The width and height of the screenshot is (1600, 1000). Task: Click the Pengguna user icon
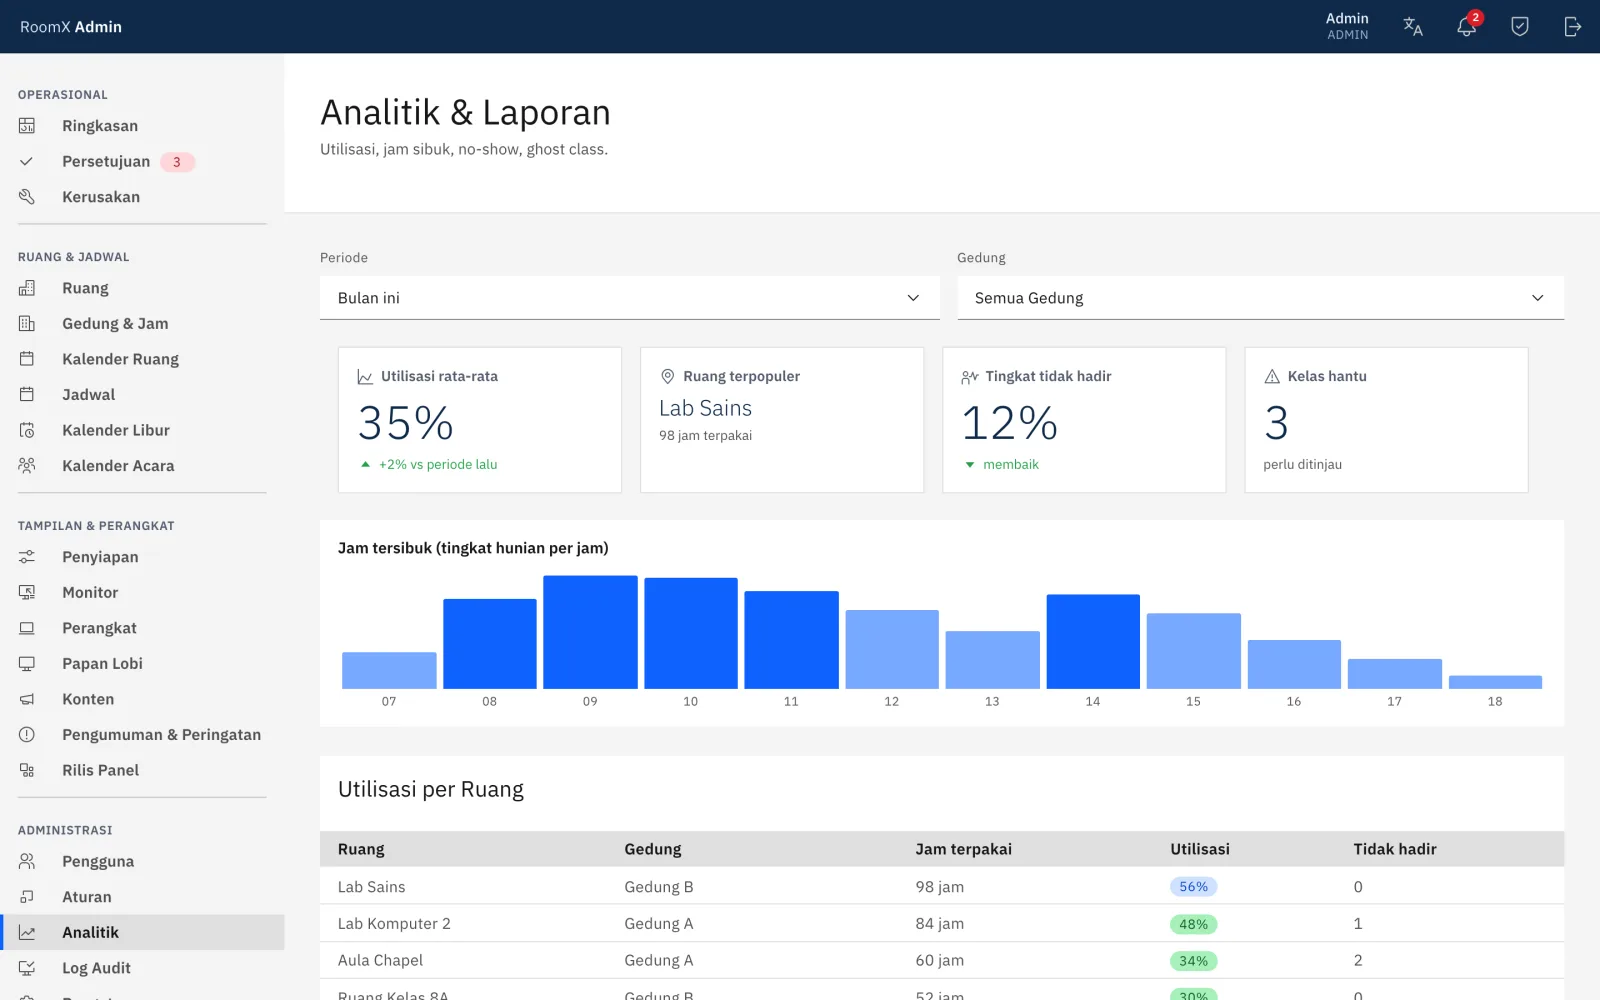coord(27,861)
